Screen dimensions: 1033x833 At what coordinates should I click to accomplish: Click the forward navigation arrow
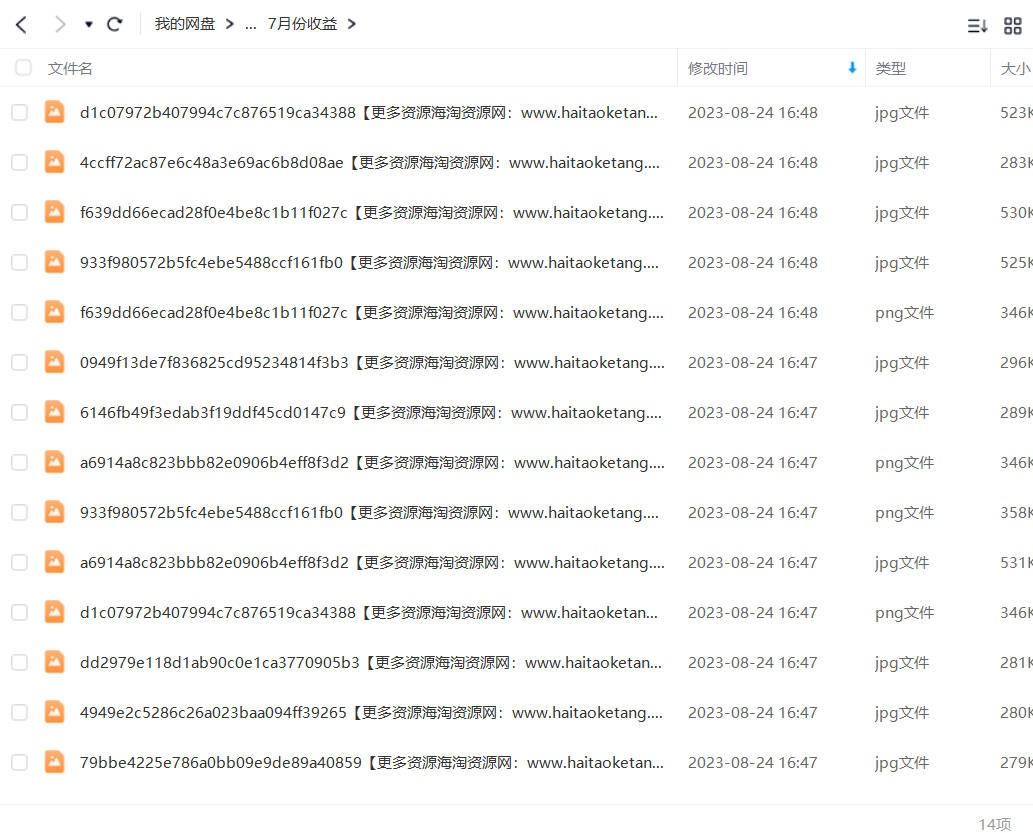60,25
